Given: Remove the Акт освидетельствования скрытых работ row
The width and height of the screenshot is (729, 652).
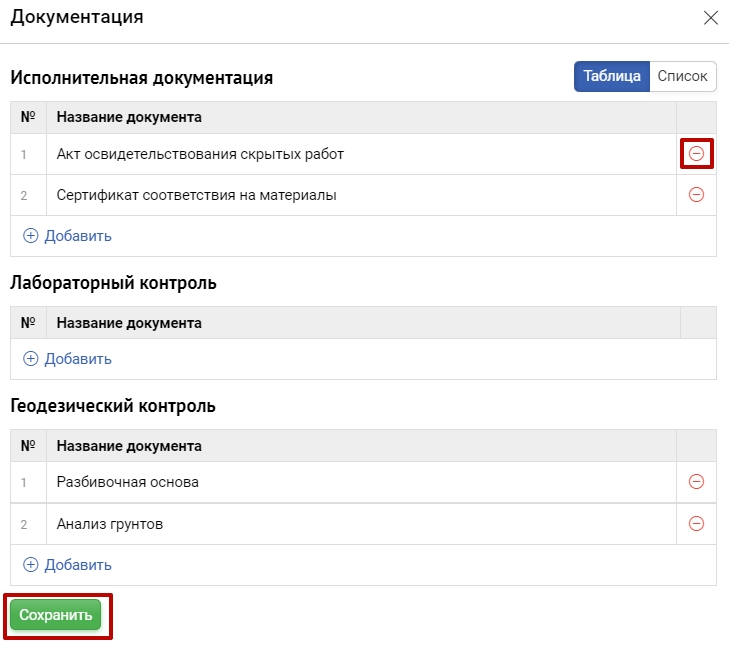Looking at the screenshot, I should (696, 154).
